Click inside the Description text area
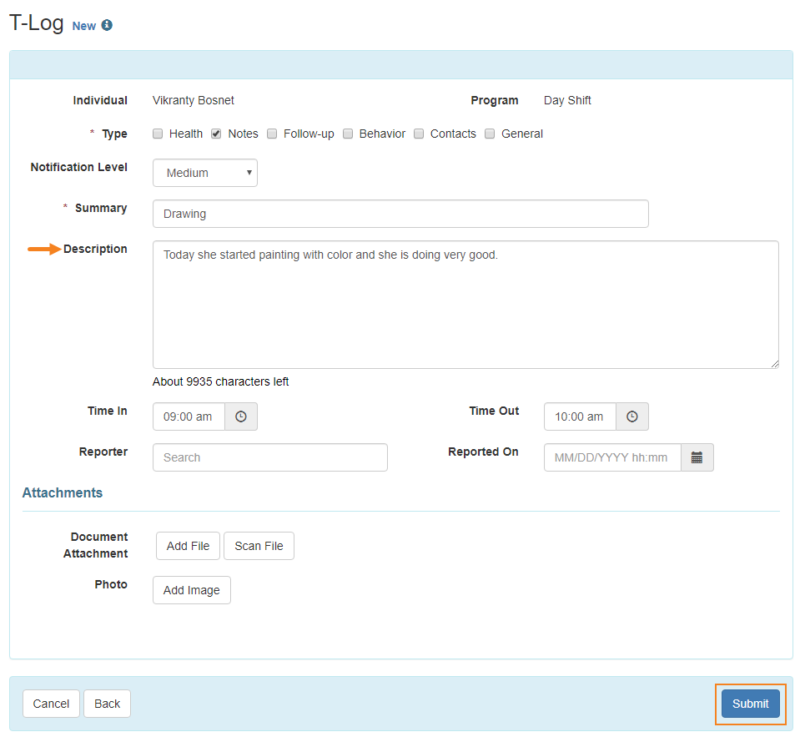800x742 pixels. coord(465,300)
